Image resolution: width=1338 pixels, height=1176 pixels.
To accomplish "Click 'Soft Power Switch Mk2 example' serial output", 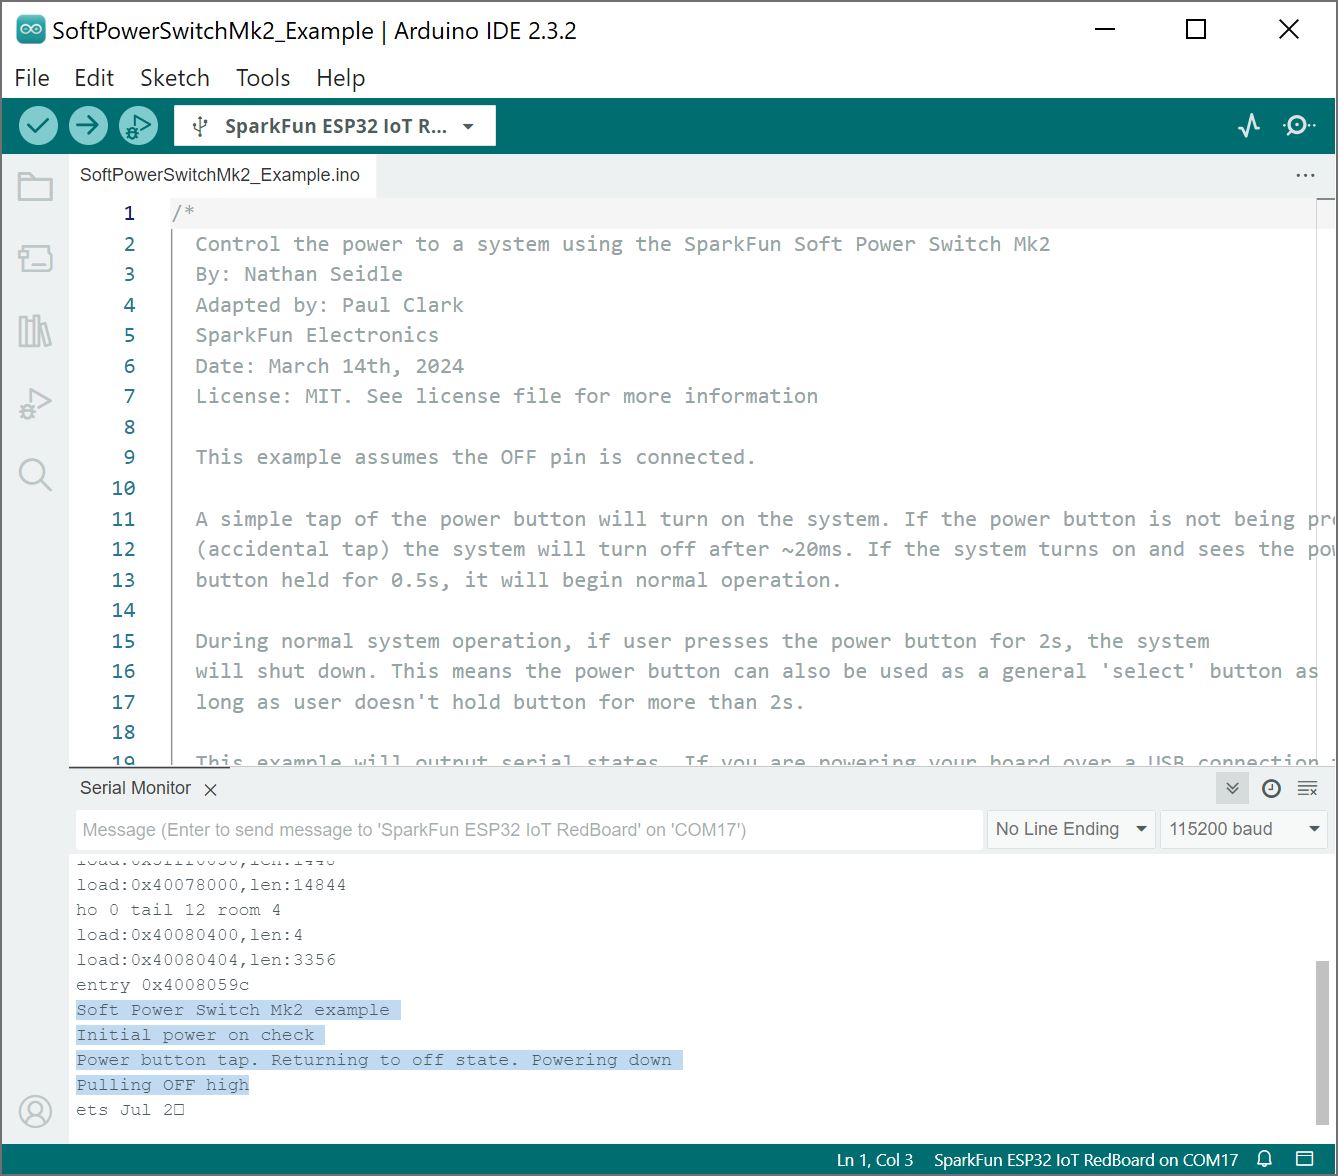I will coord(233,1010).
